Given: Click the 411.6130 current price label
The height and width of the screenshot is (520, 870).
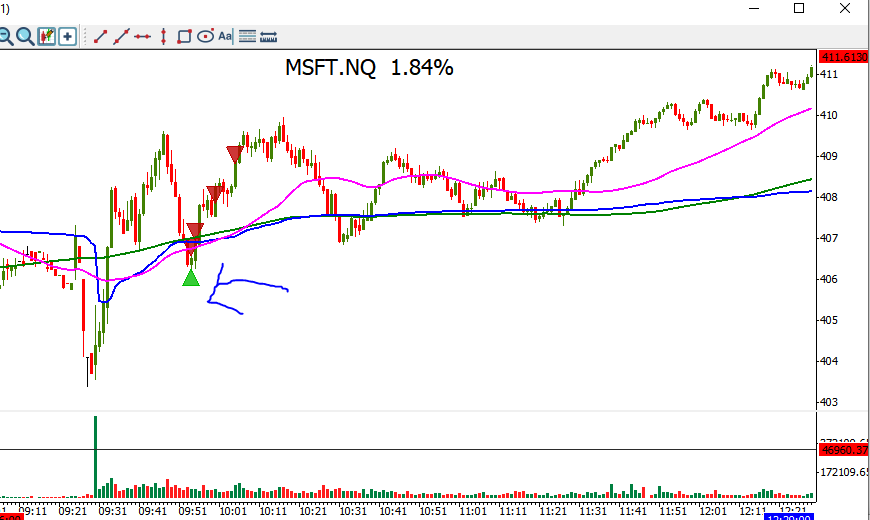Looking at the screenshot, I should pos(844,57).
